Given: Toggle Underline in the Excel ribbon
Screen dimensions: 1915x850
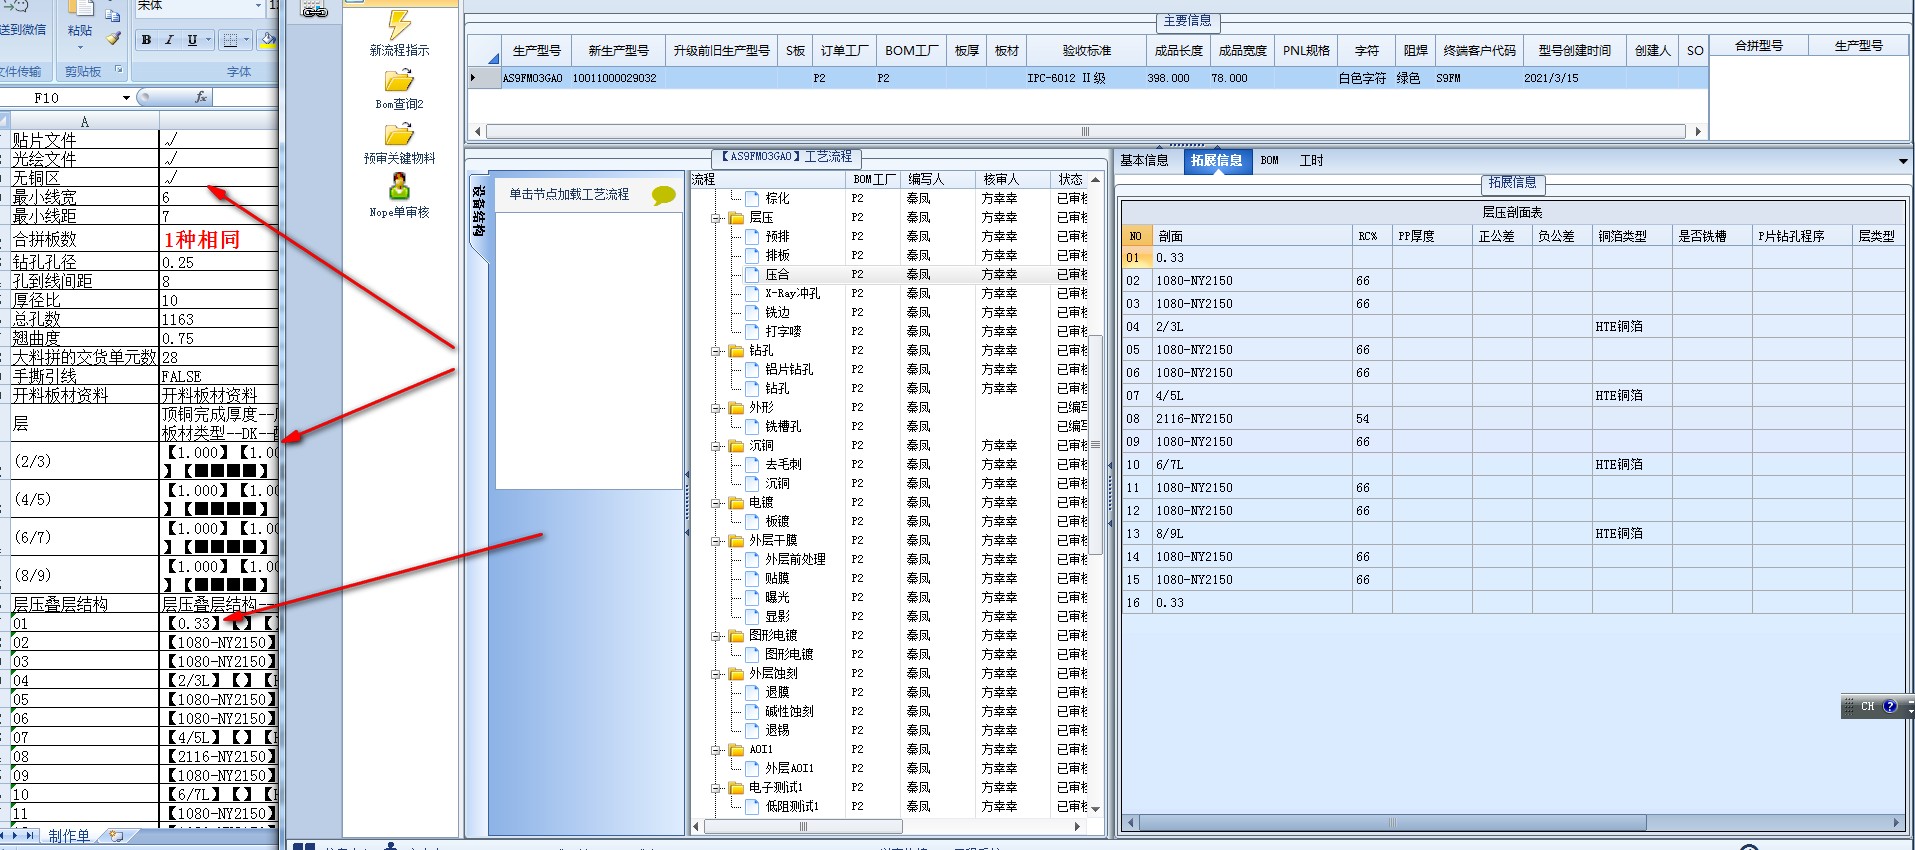Looking at the screenshot, I should (x=192, y=40).
